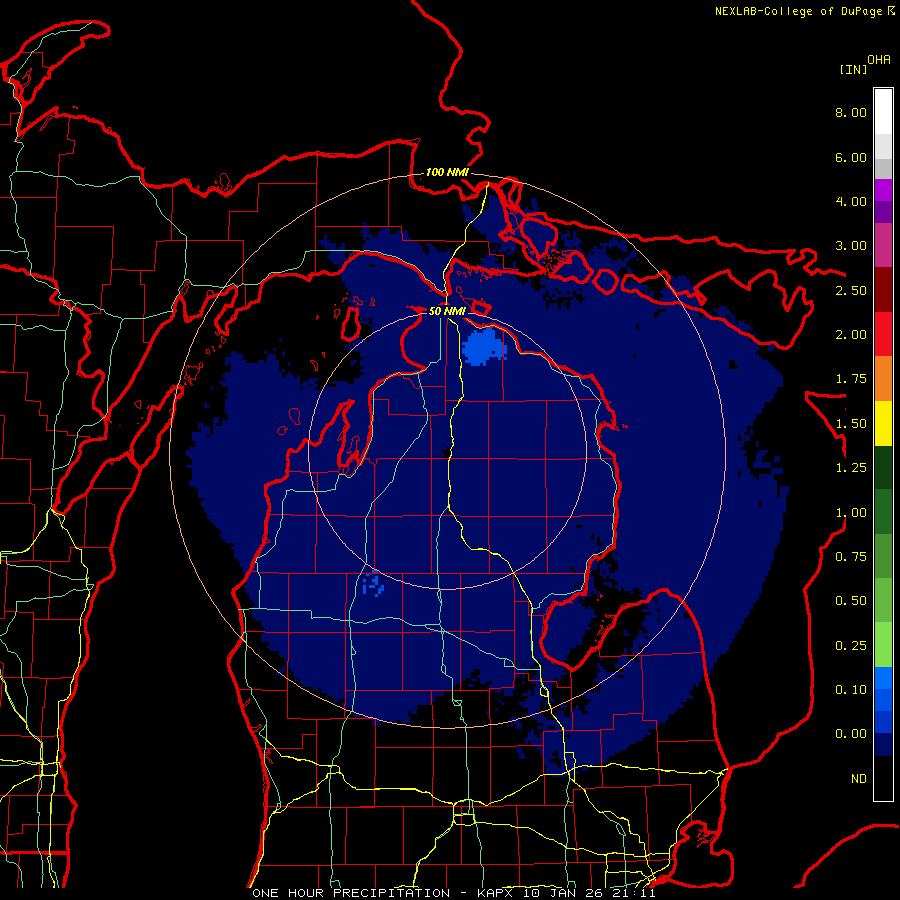Pick the bright red legend swatch

883,334
